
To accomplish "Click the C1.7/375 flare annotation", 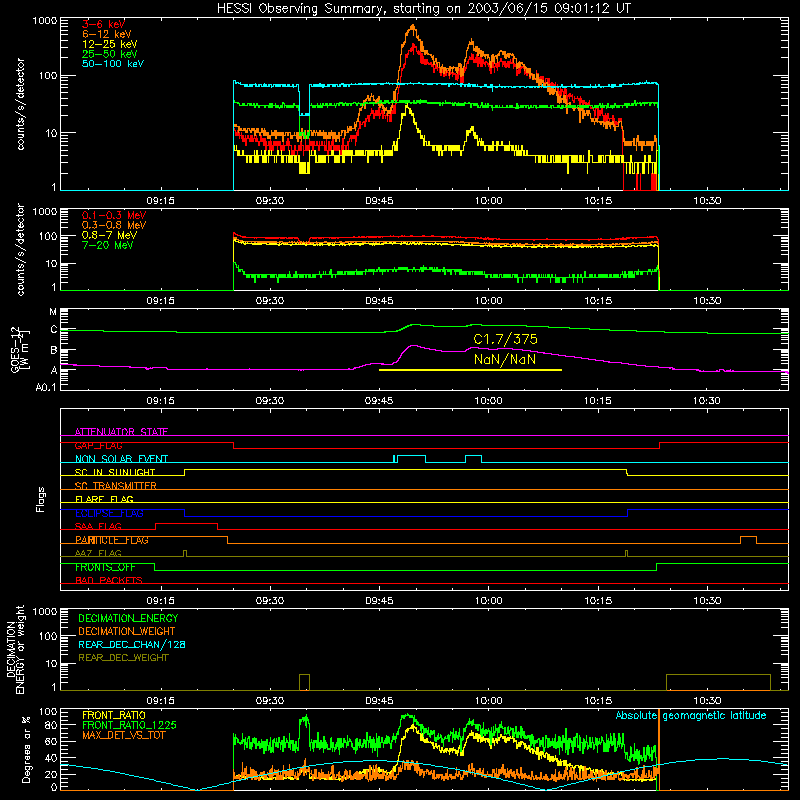I will [505, 339].
